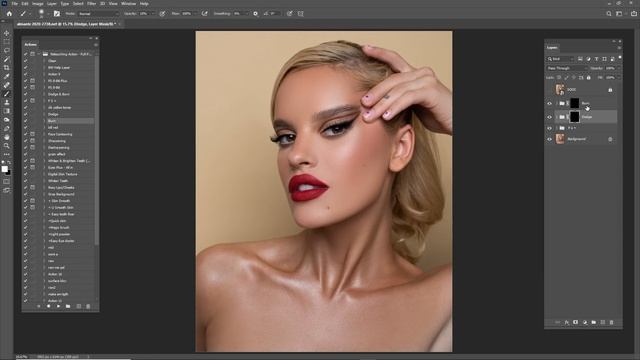
Task: Open the Layer menu
Action: point(52,4)
